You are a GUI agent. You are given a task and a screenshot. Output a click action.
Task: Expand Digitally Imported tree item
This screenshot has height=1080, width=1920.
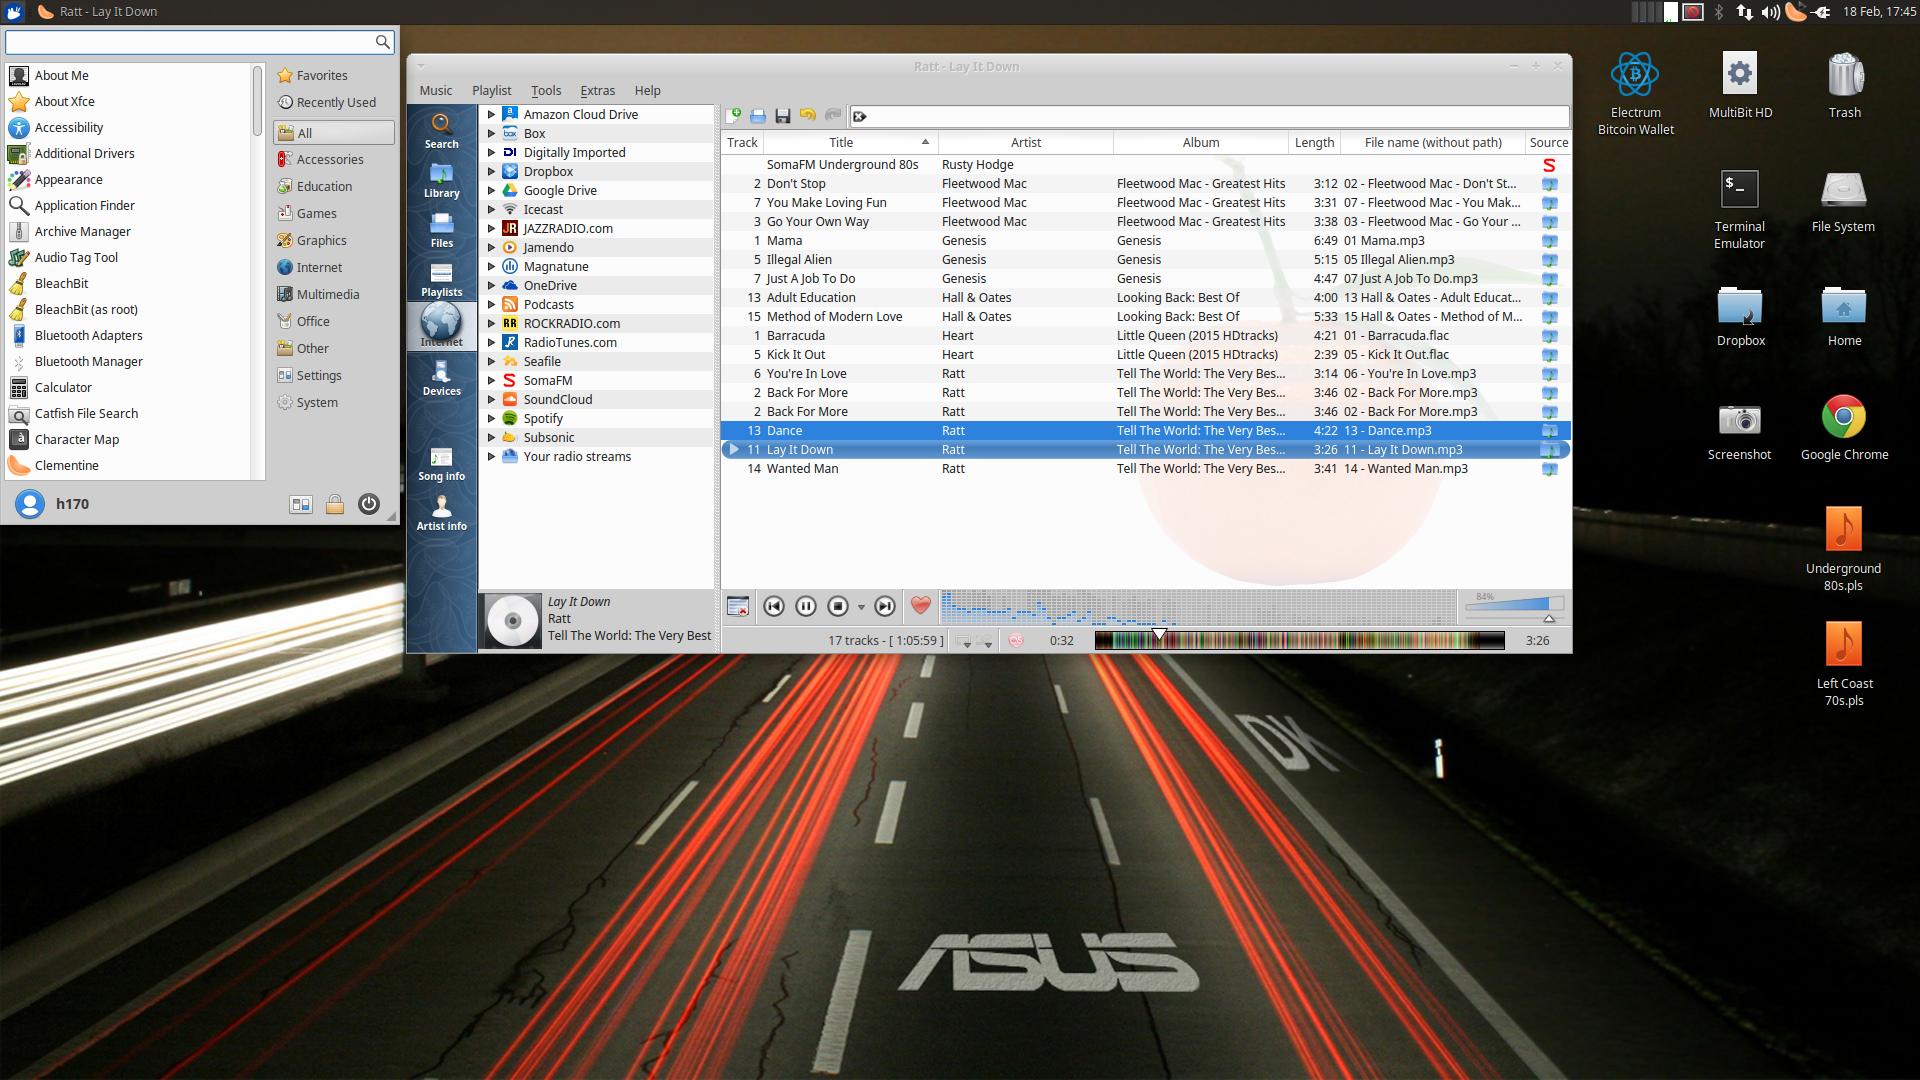491,152
